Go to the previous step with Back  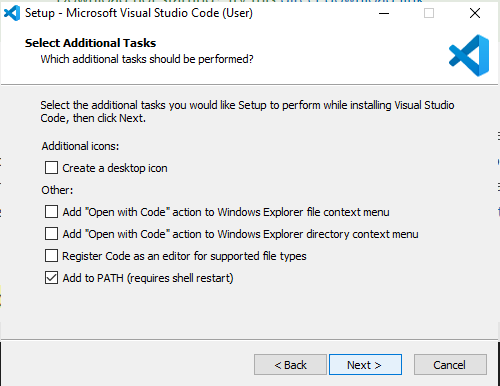(x=290, y=365)
